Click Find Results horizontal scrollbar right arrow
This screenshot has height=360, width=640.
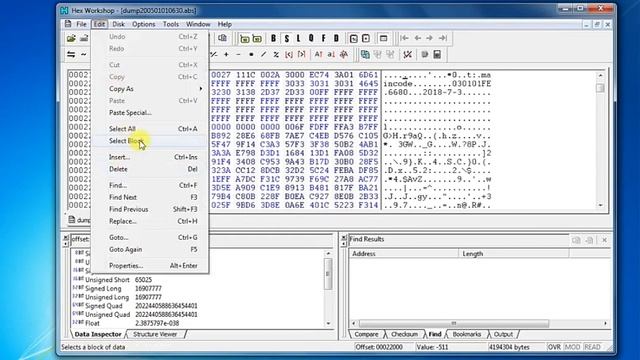pyautogui.click(x=605, y=323)
